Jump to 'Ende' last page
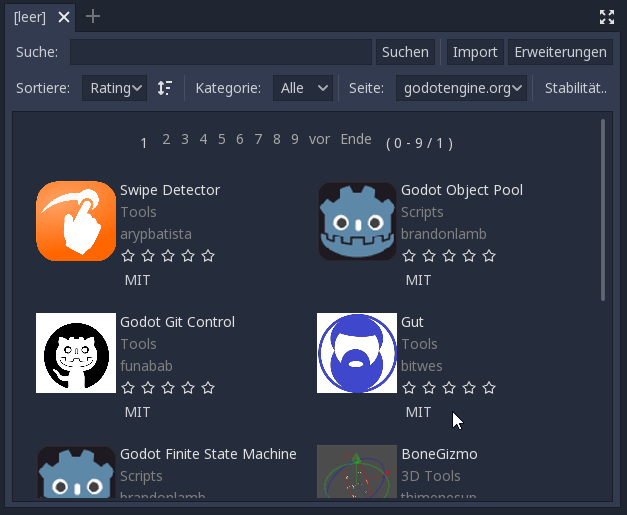This screenshot has width=627, height=515. (x=356, y=139)
